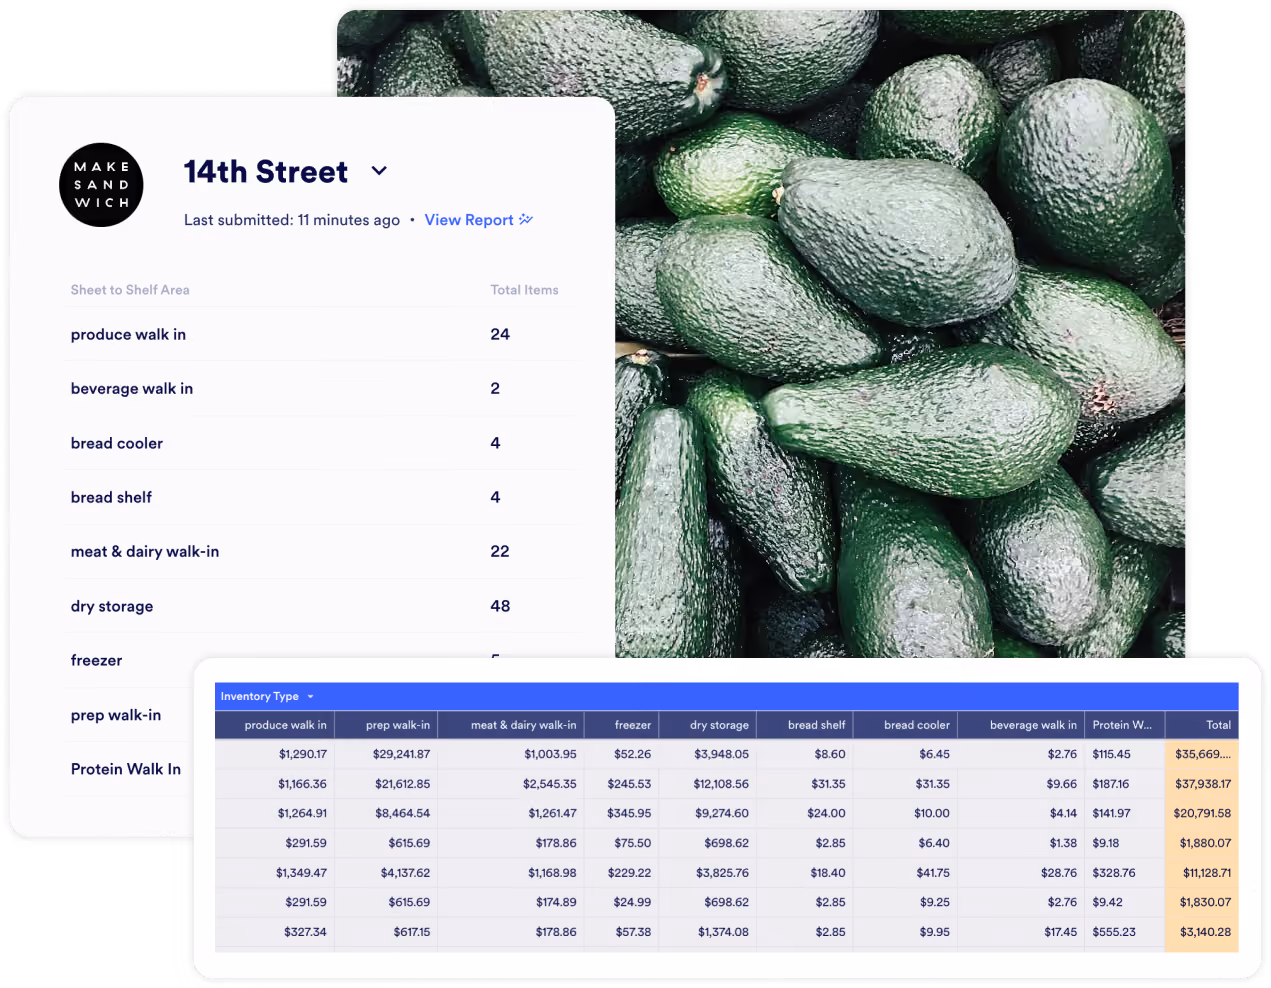Click the 14th Street title
The width and height of the screenshot is (1271, 988).
tap(266, 171)
